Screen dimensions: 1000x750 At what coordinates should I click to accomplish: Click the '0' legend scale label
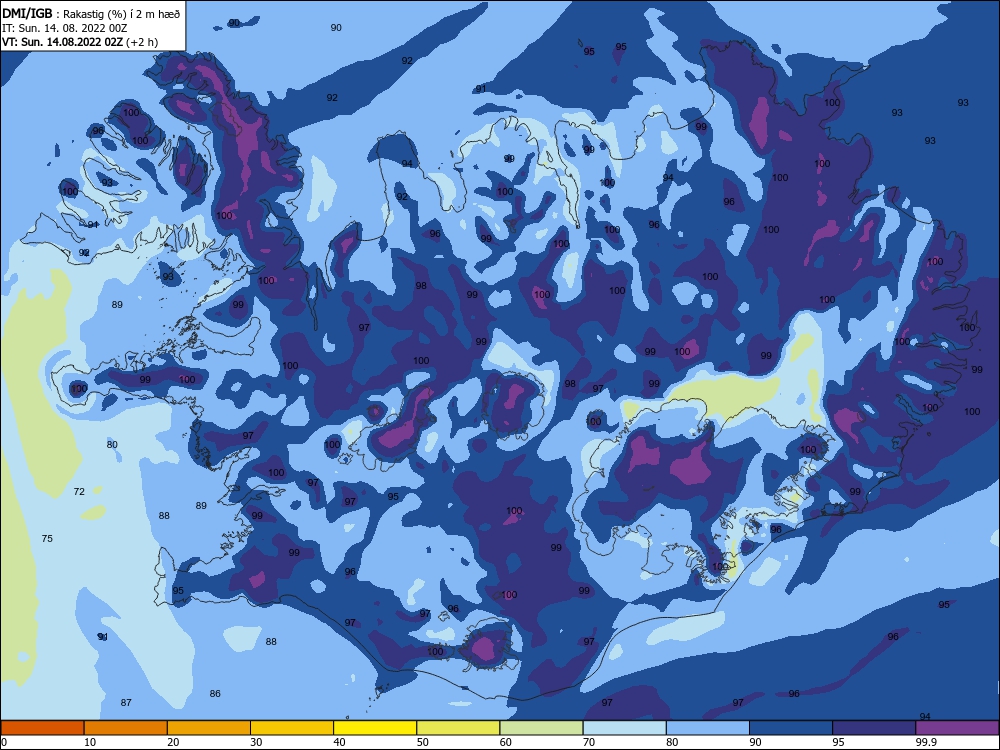[x=4, y=742]
